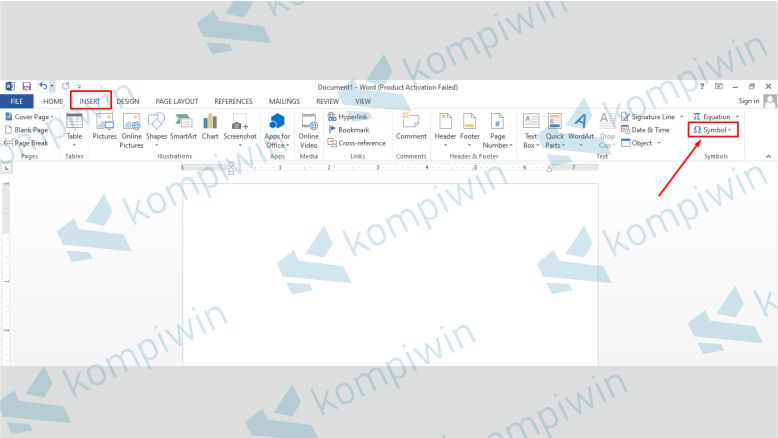Insert a Page Break

26,143
